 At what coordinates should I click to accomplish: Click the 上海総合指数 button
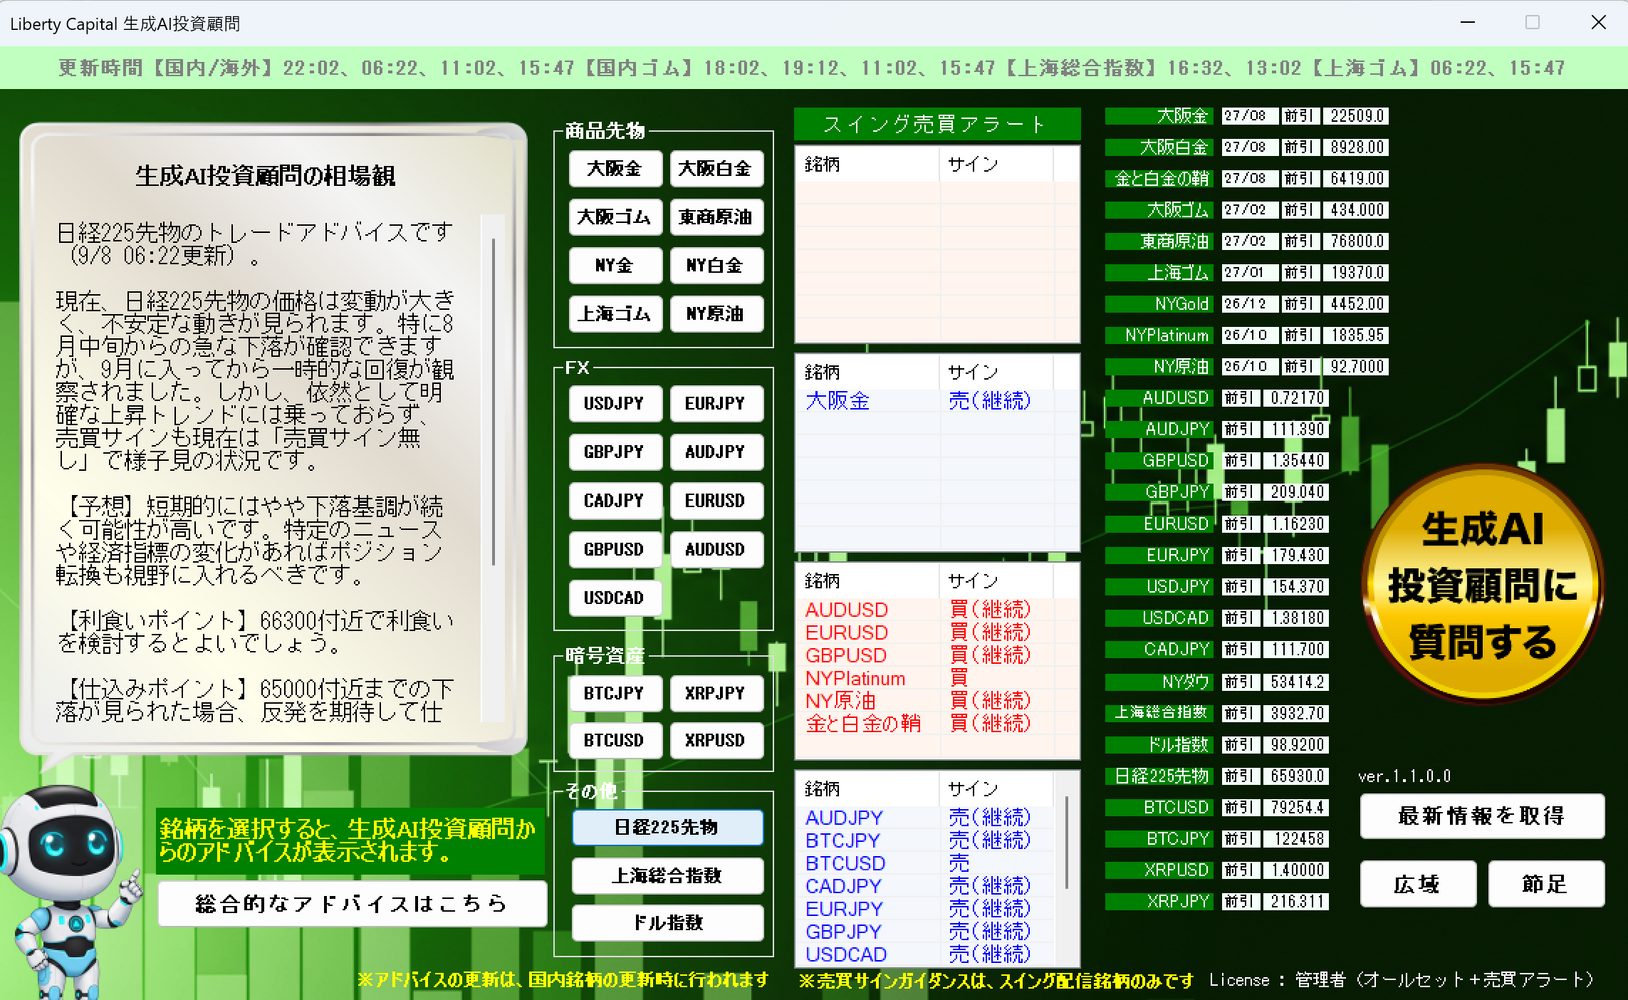(x=667, y=875)
